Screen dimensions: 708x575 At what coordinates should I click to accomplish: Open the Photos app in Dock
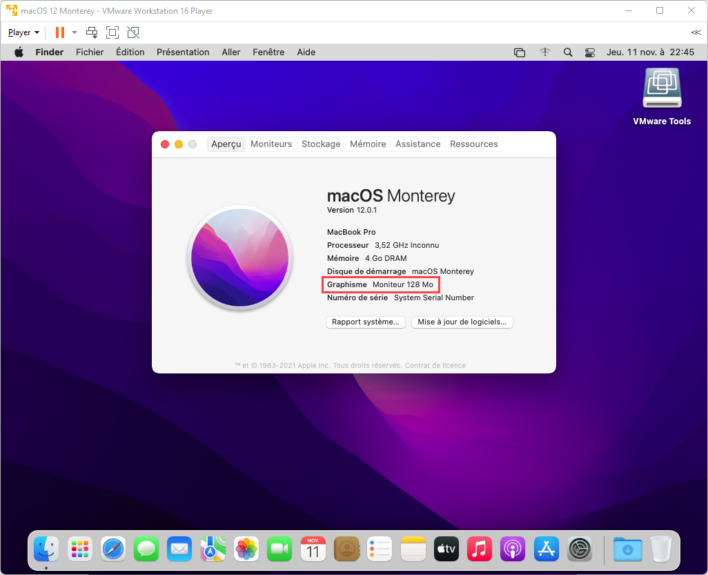246,548
